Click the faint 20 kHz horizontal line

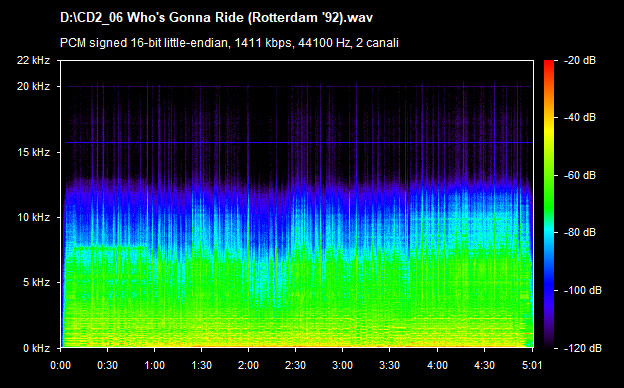(x=297, y=86)
